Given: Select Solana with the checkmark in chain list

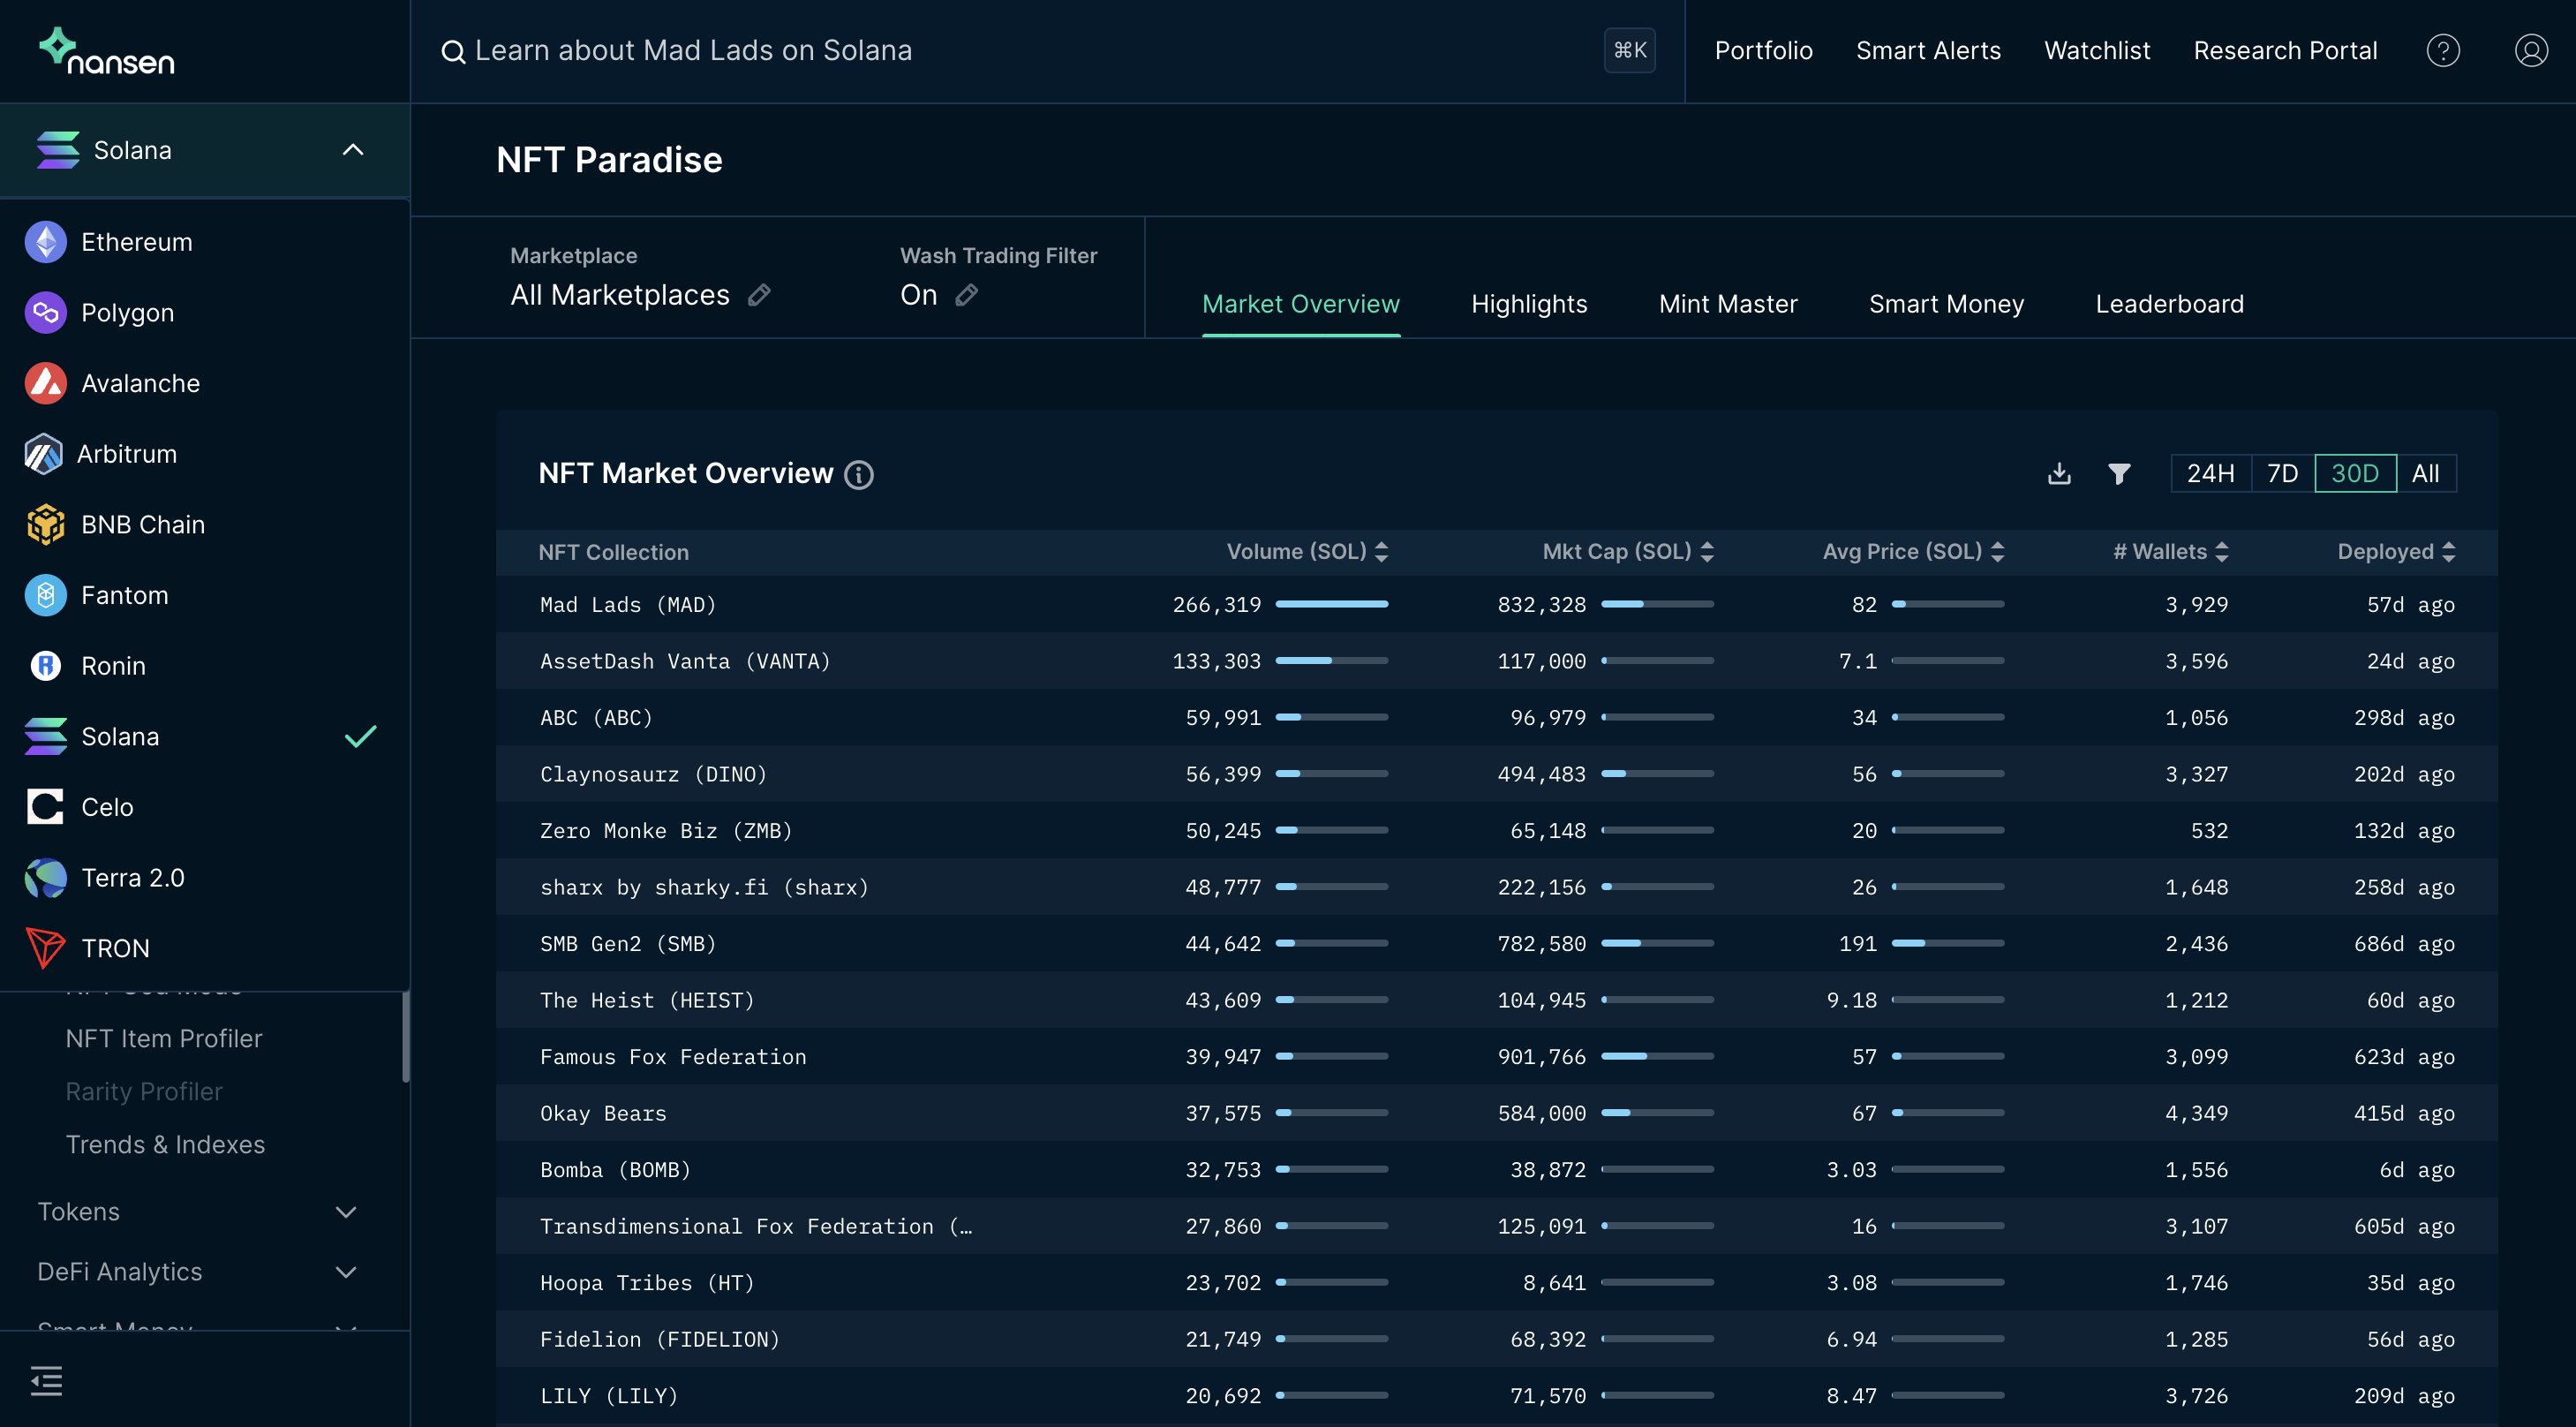Looking at the screenshot, I should pos(204,737).
